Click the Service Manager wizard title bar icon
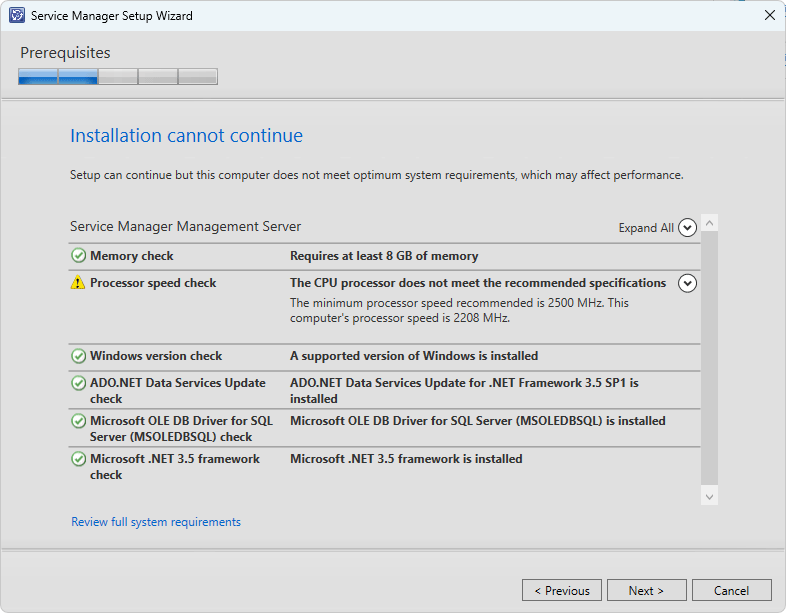Image resolution: width=786 pixels, height=613 pixels. pos(17,16)
